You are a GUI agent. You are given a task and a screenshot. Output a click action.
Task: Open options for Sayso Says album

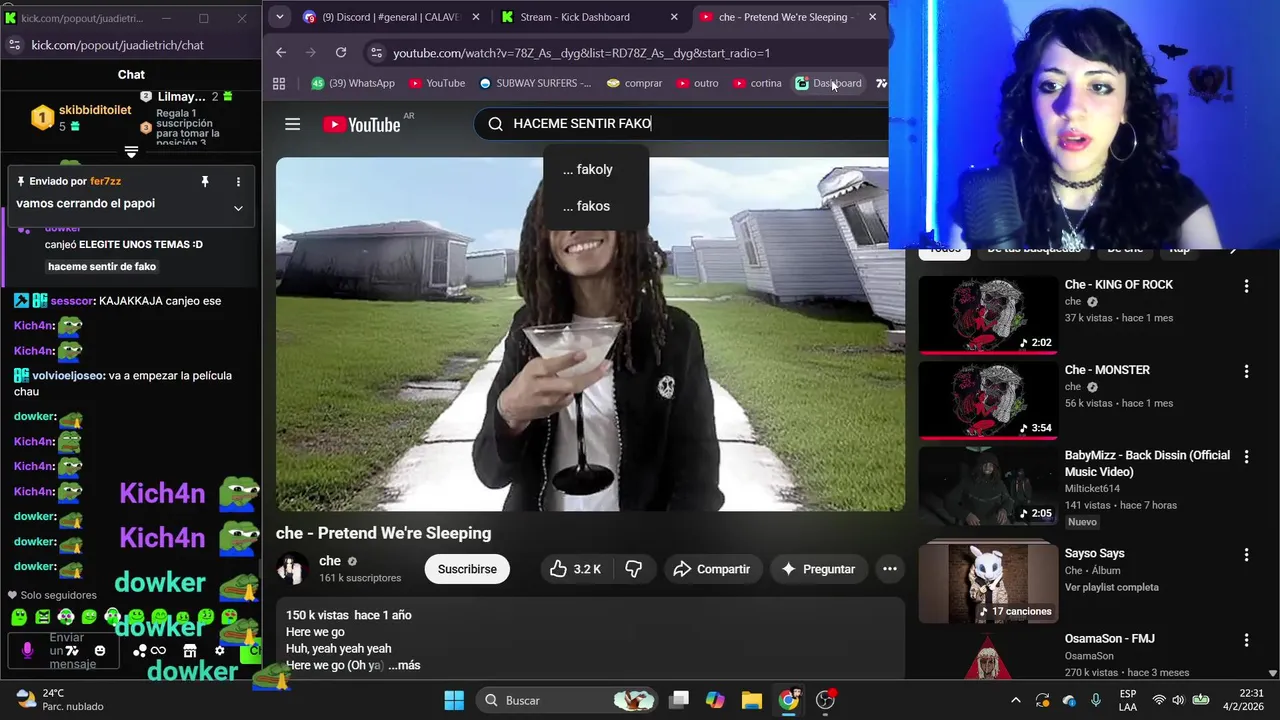(x=1246, y=554)
